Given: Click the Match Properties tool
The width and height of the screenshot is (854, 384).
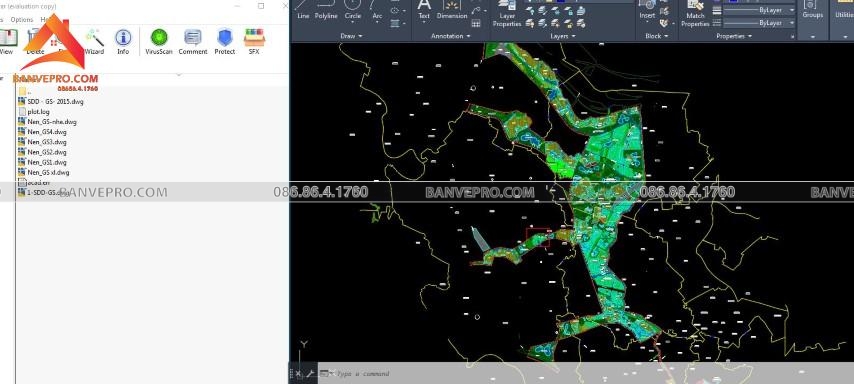Looking at the screenshot, I should point(695,14).
